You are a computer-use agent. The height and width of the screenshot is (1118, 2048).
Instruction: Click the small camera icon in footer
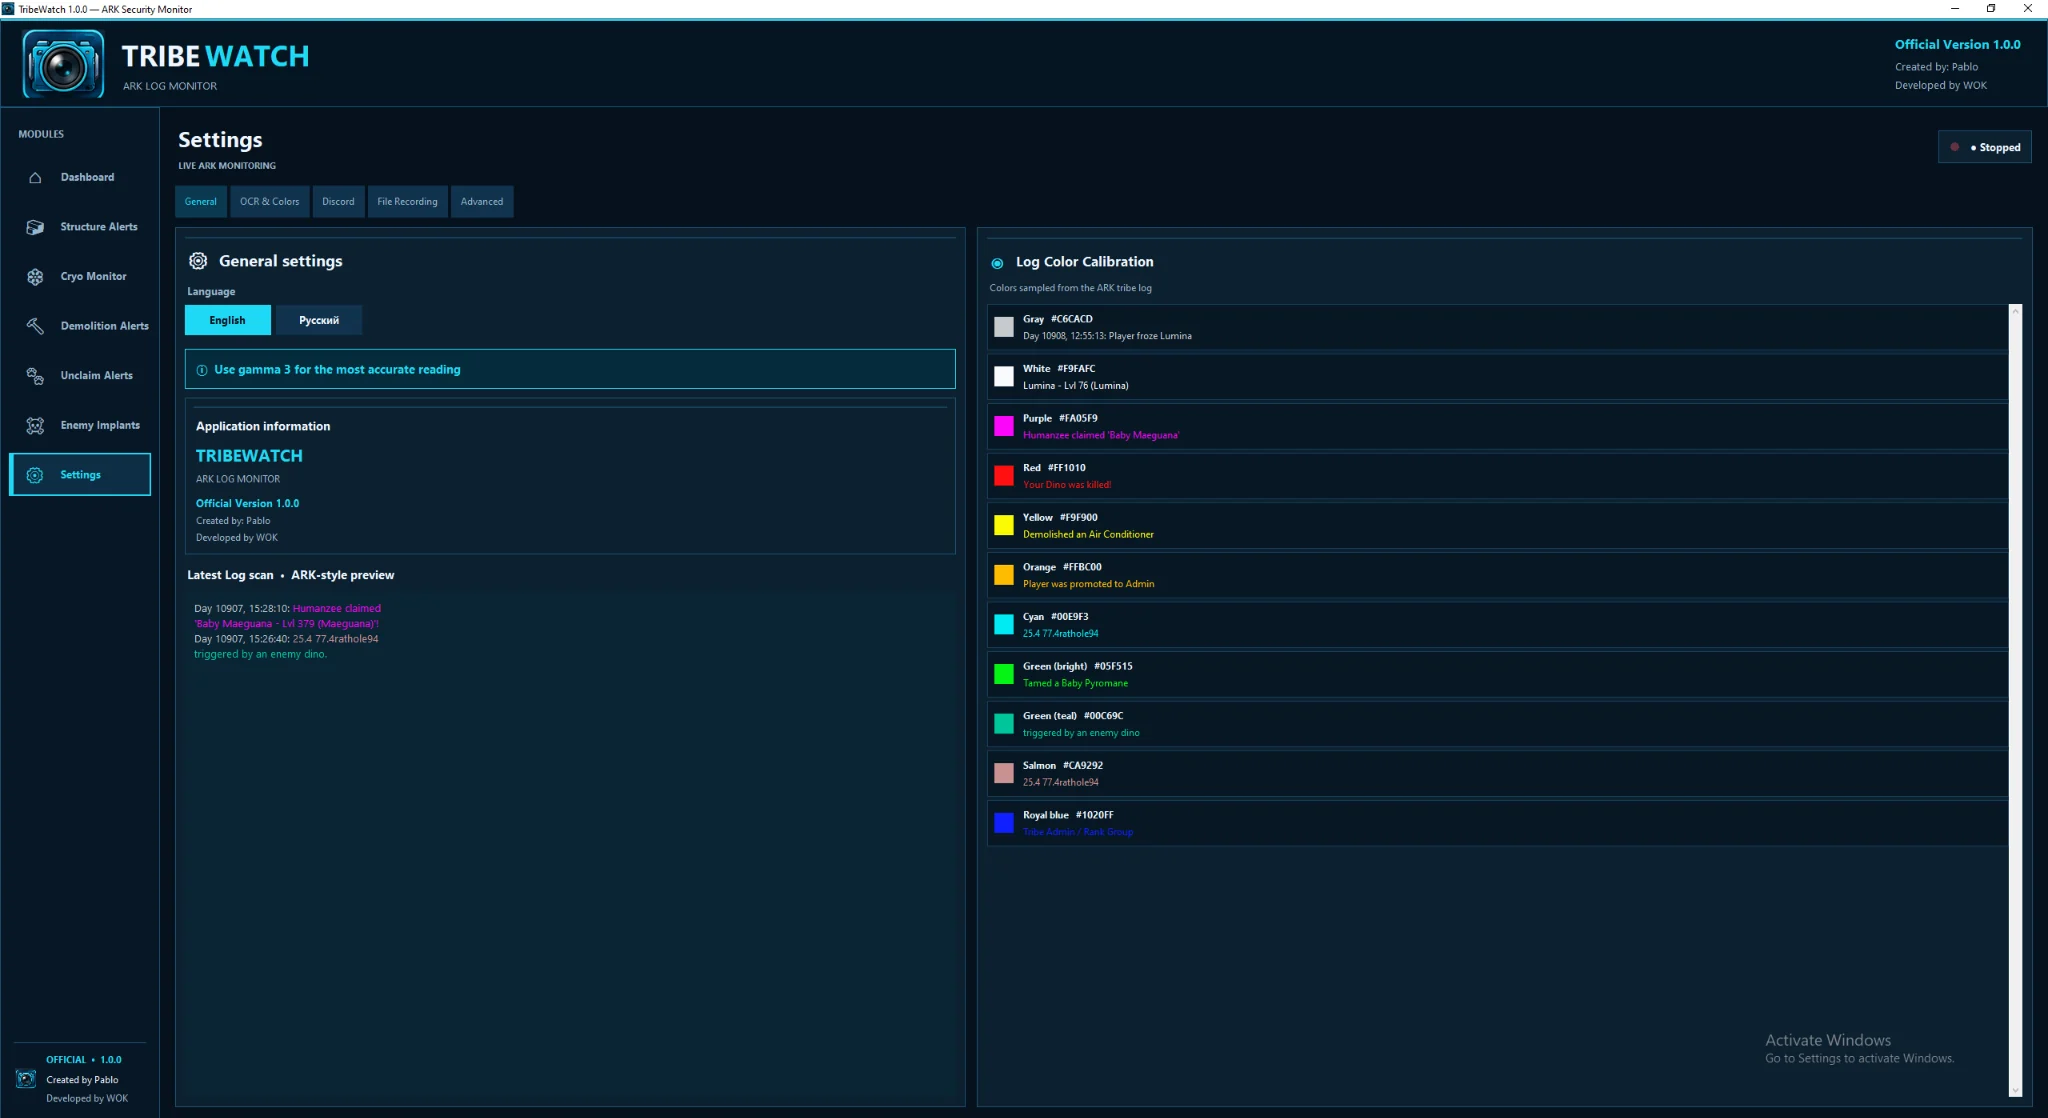26,1079
